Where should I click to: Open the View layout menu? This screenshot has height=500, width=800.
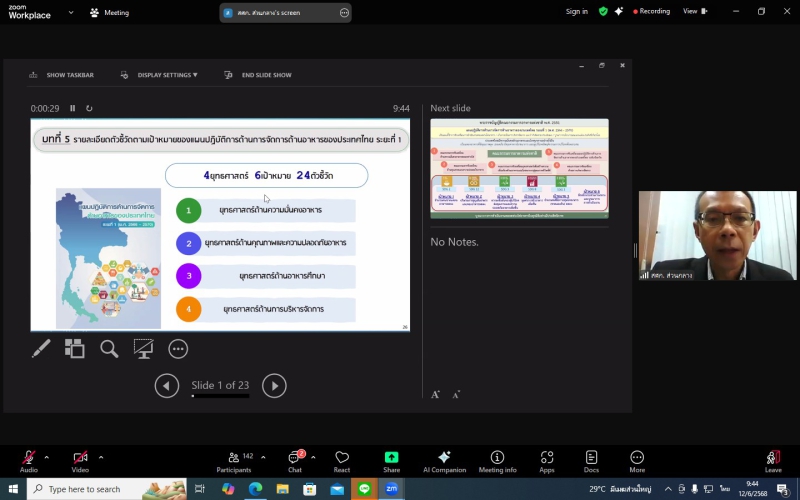pos(695,11)
